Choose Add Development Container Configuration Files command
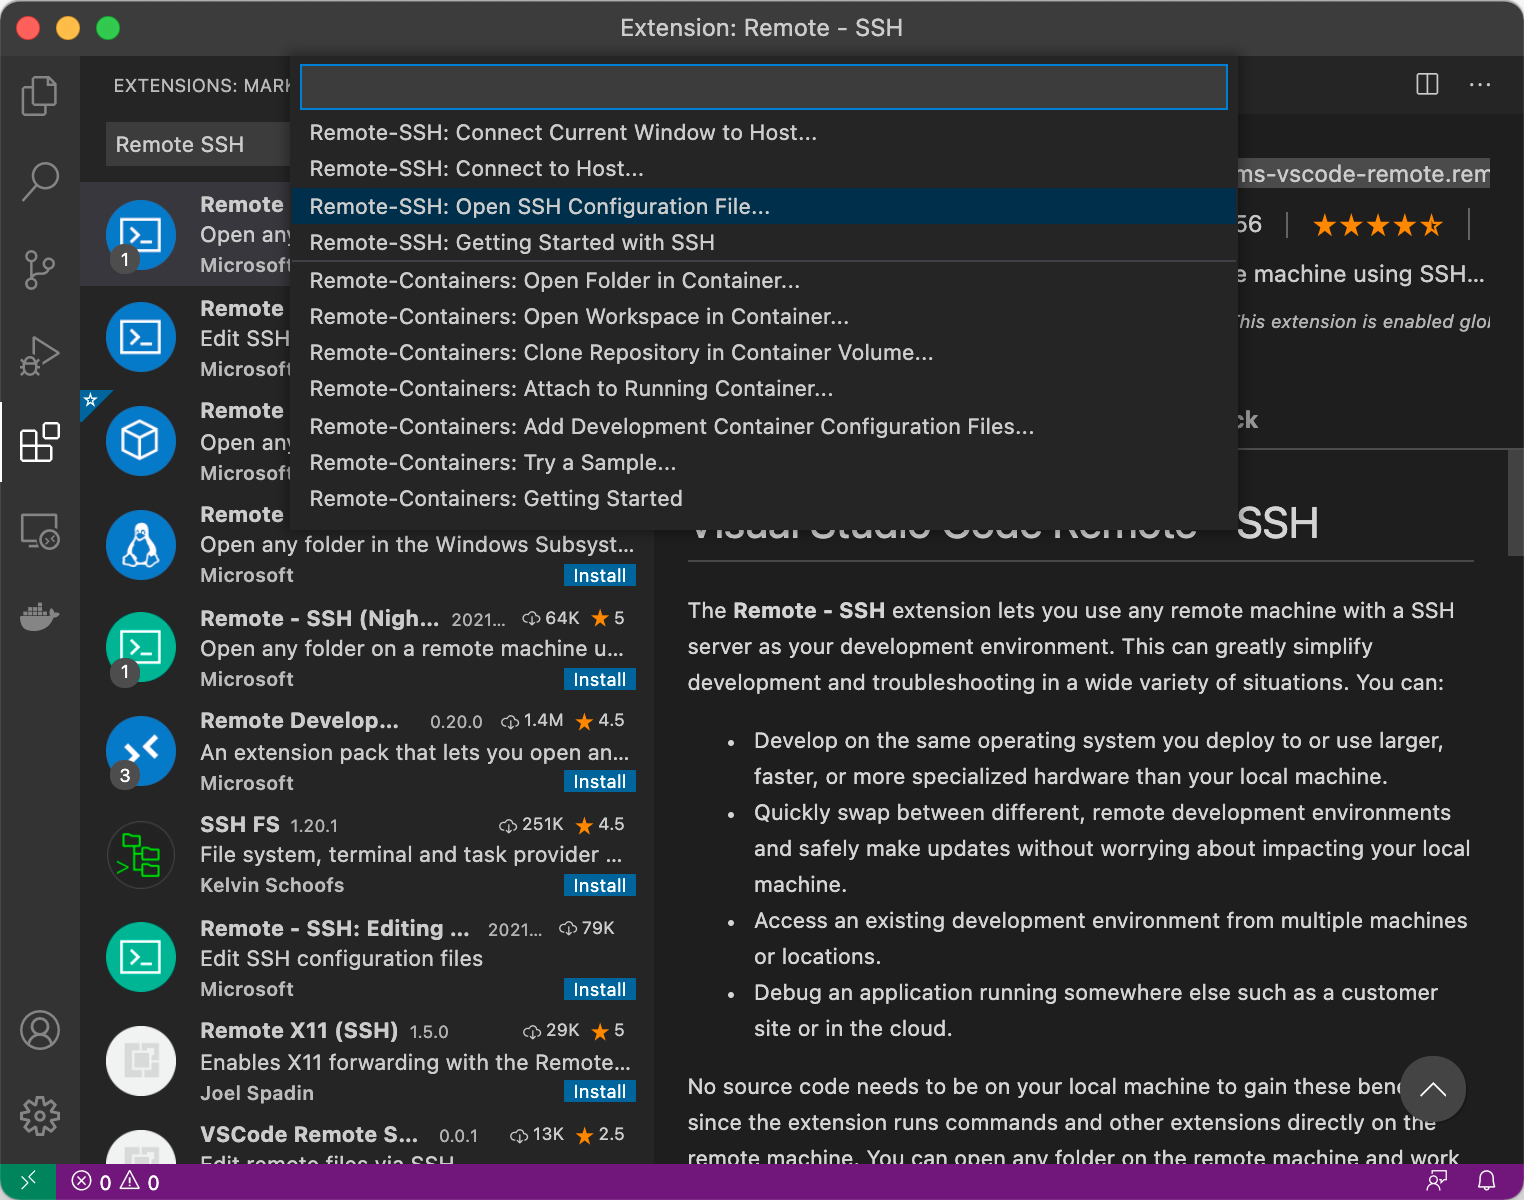The width and height of the screenshot is (1524, 1200). (x=764, y=427)
